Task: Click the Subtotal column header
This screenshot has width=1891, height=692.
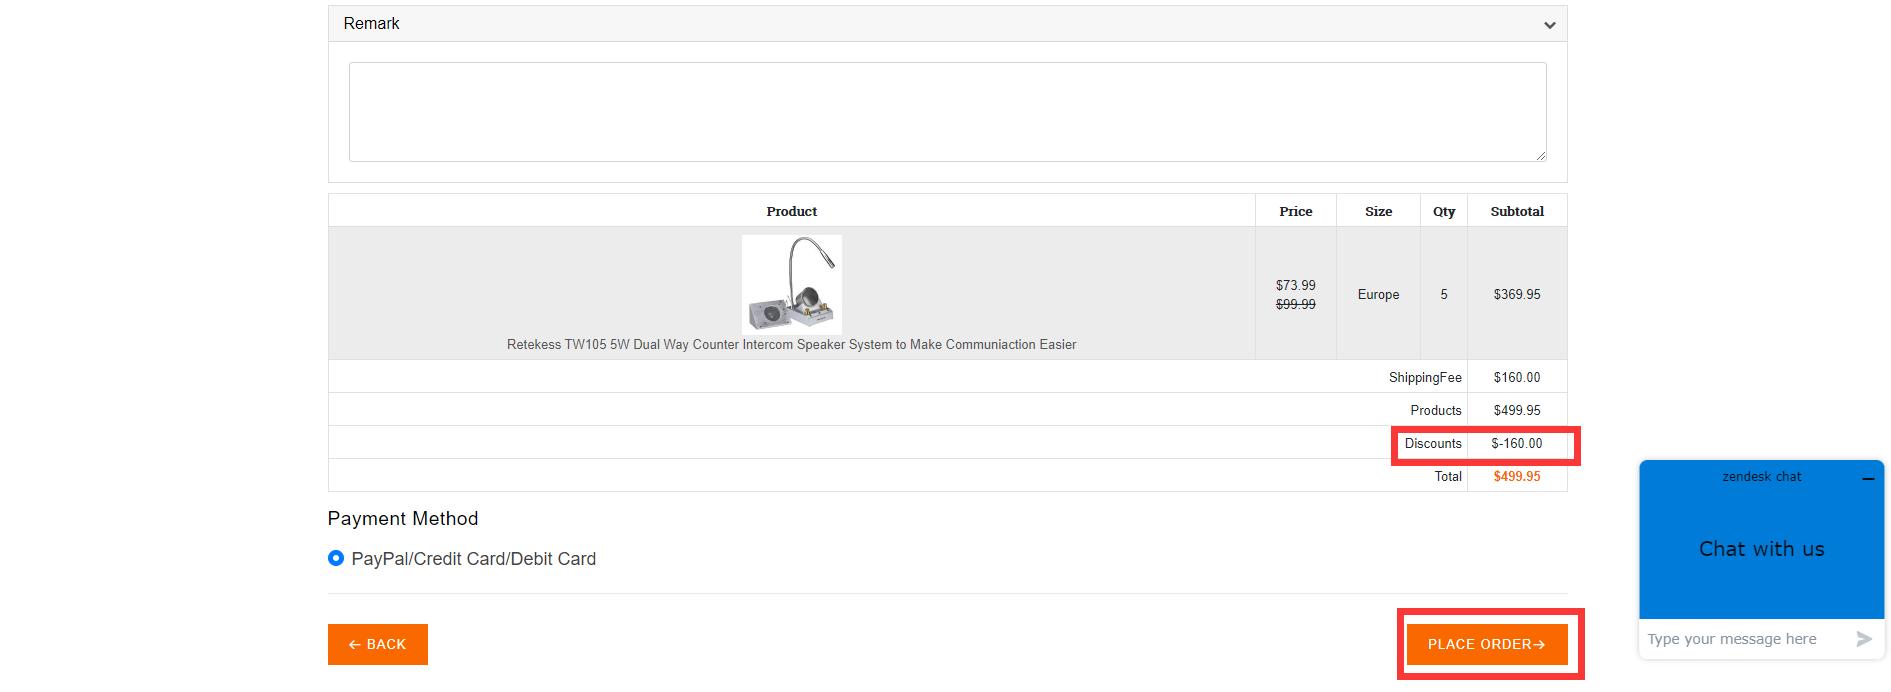Action: (1516, 211)
